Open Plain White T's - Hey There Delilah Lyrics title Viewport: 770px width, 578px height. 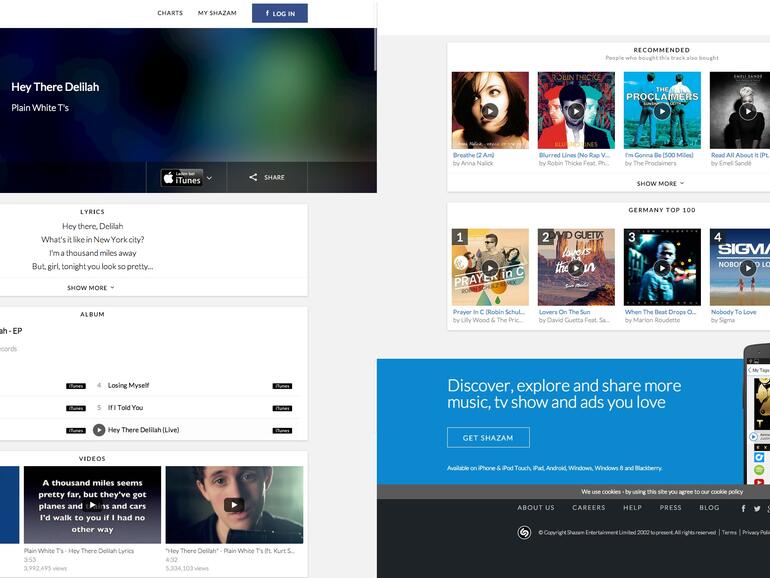coord(79,551)
